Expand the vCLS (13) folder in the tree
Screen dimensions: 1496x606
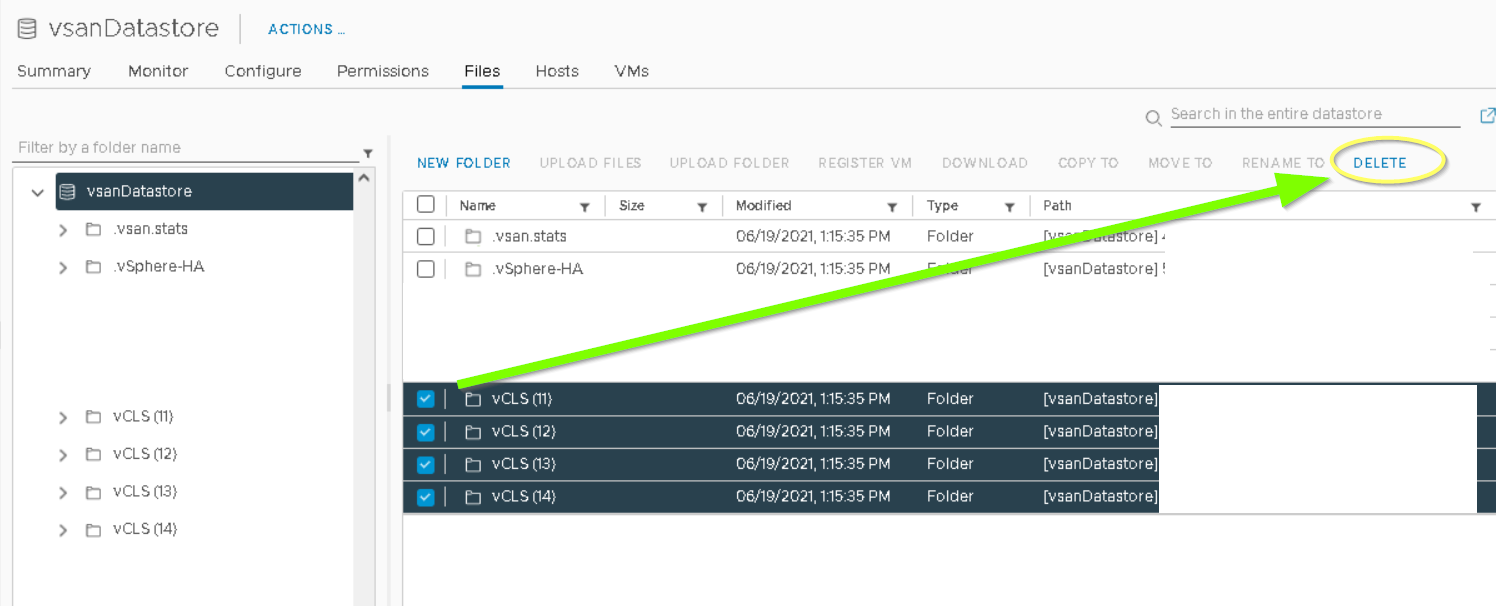click(x=63, y=492)
